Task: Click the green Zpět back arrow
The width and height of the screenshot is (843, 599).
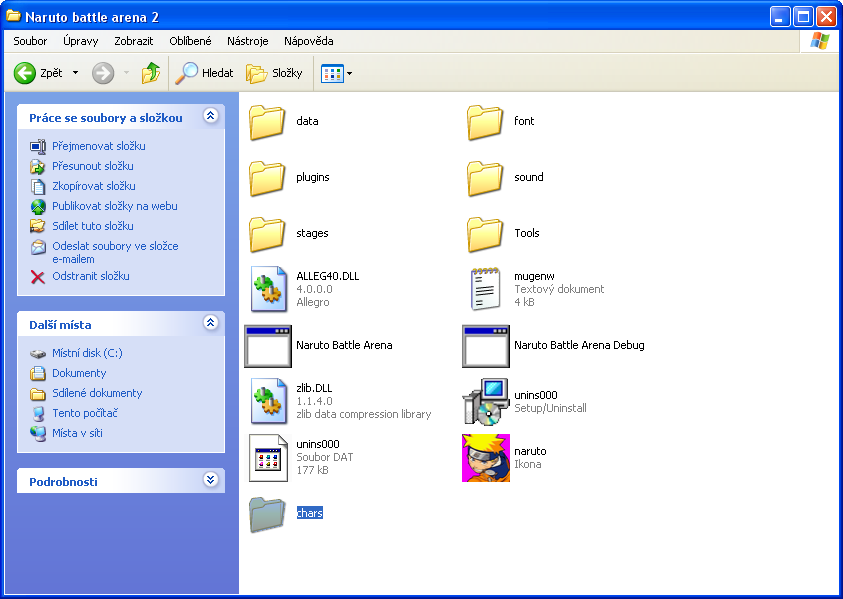Action: [25, 73]
